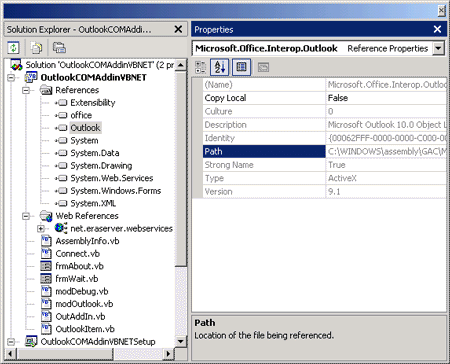Screen dimensions: 450x364
Task: Select OutlookItem.vb file
Action: pyautogui.click(x=85, y=329)
